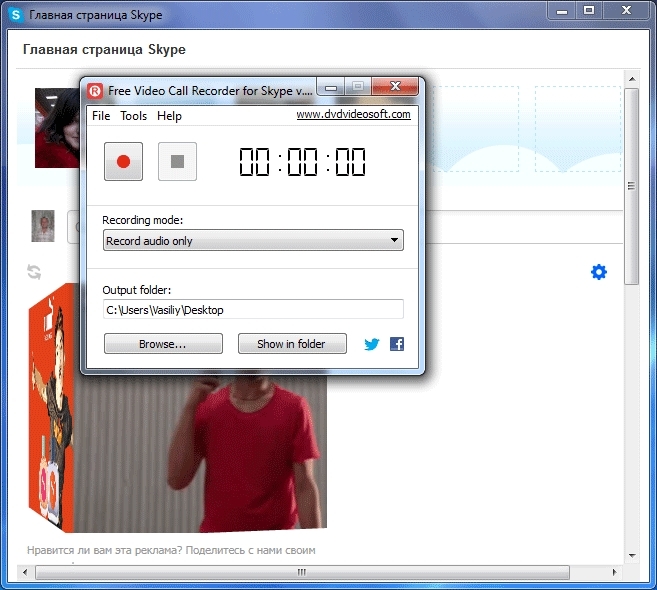Expand the Recording mode dropdown
Viewport: 657px width, 590px height.
coord(253,240)
